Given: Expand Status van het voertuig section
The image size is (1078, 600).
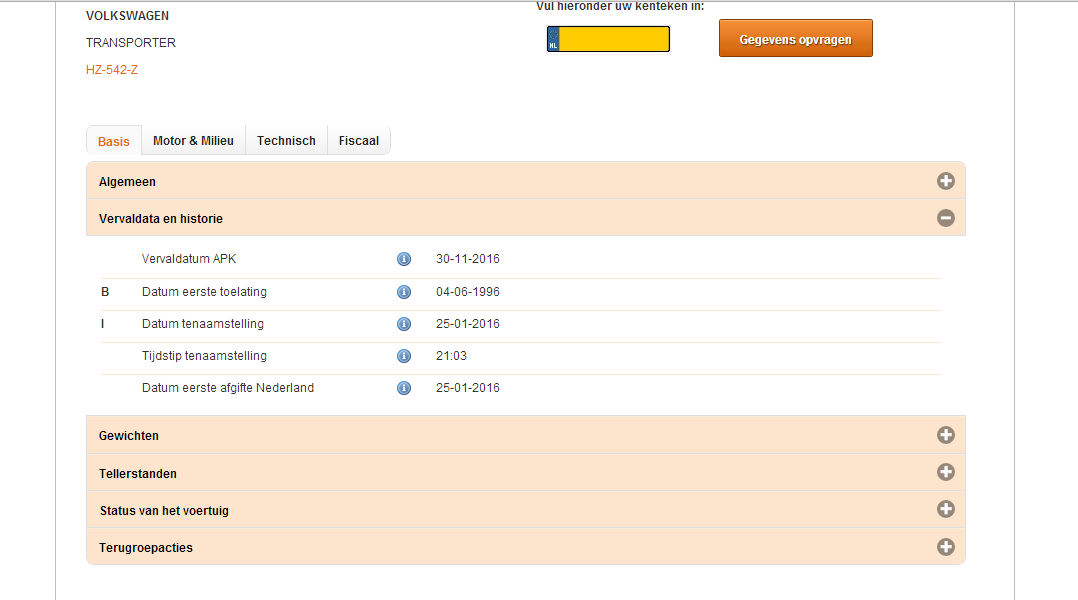Looking at the screenshot, I should 164,510.
